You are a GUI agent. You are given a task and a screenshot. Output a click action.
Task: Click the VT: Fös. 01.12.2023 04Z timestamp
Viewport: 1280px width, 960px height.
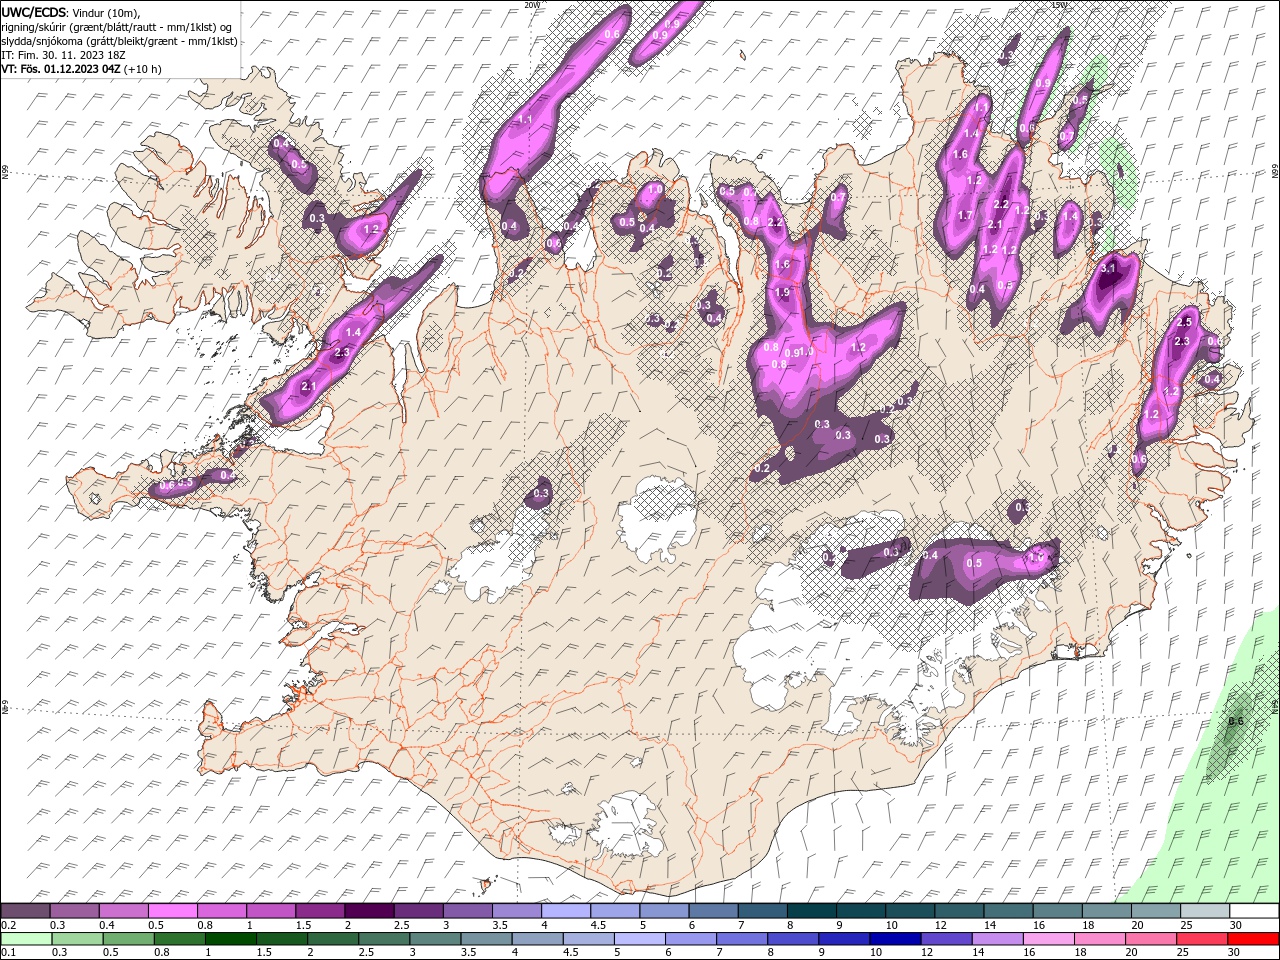tap(61, 69)
